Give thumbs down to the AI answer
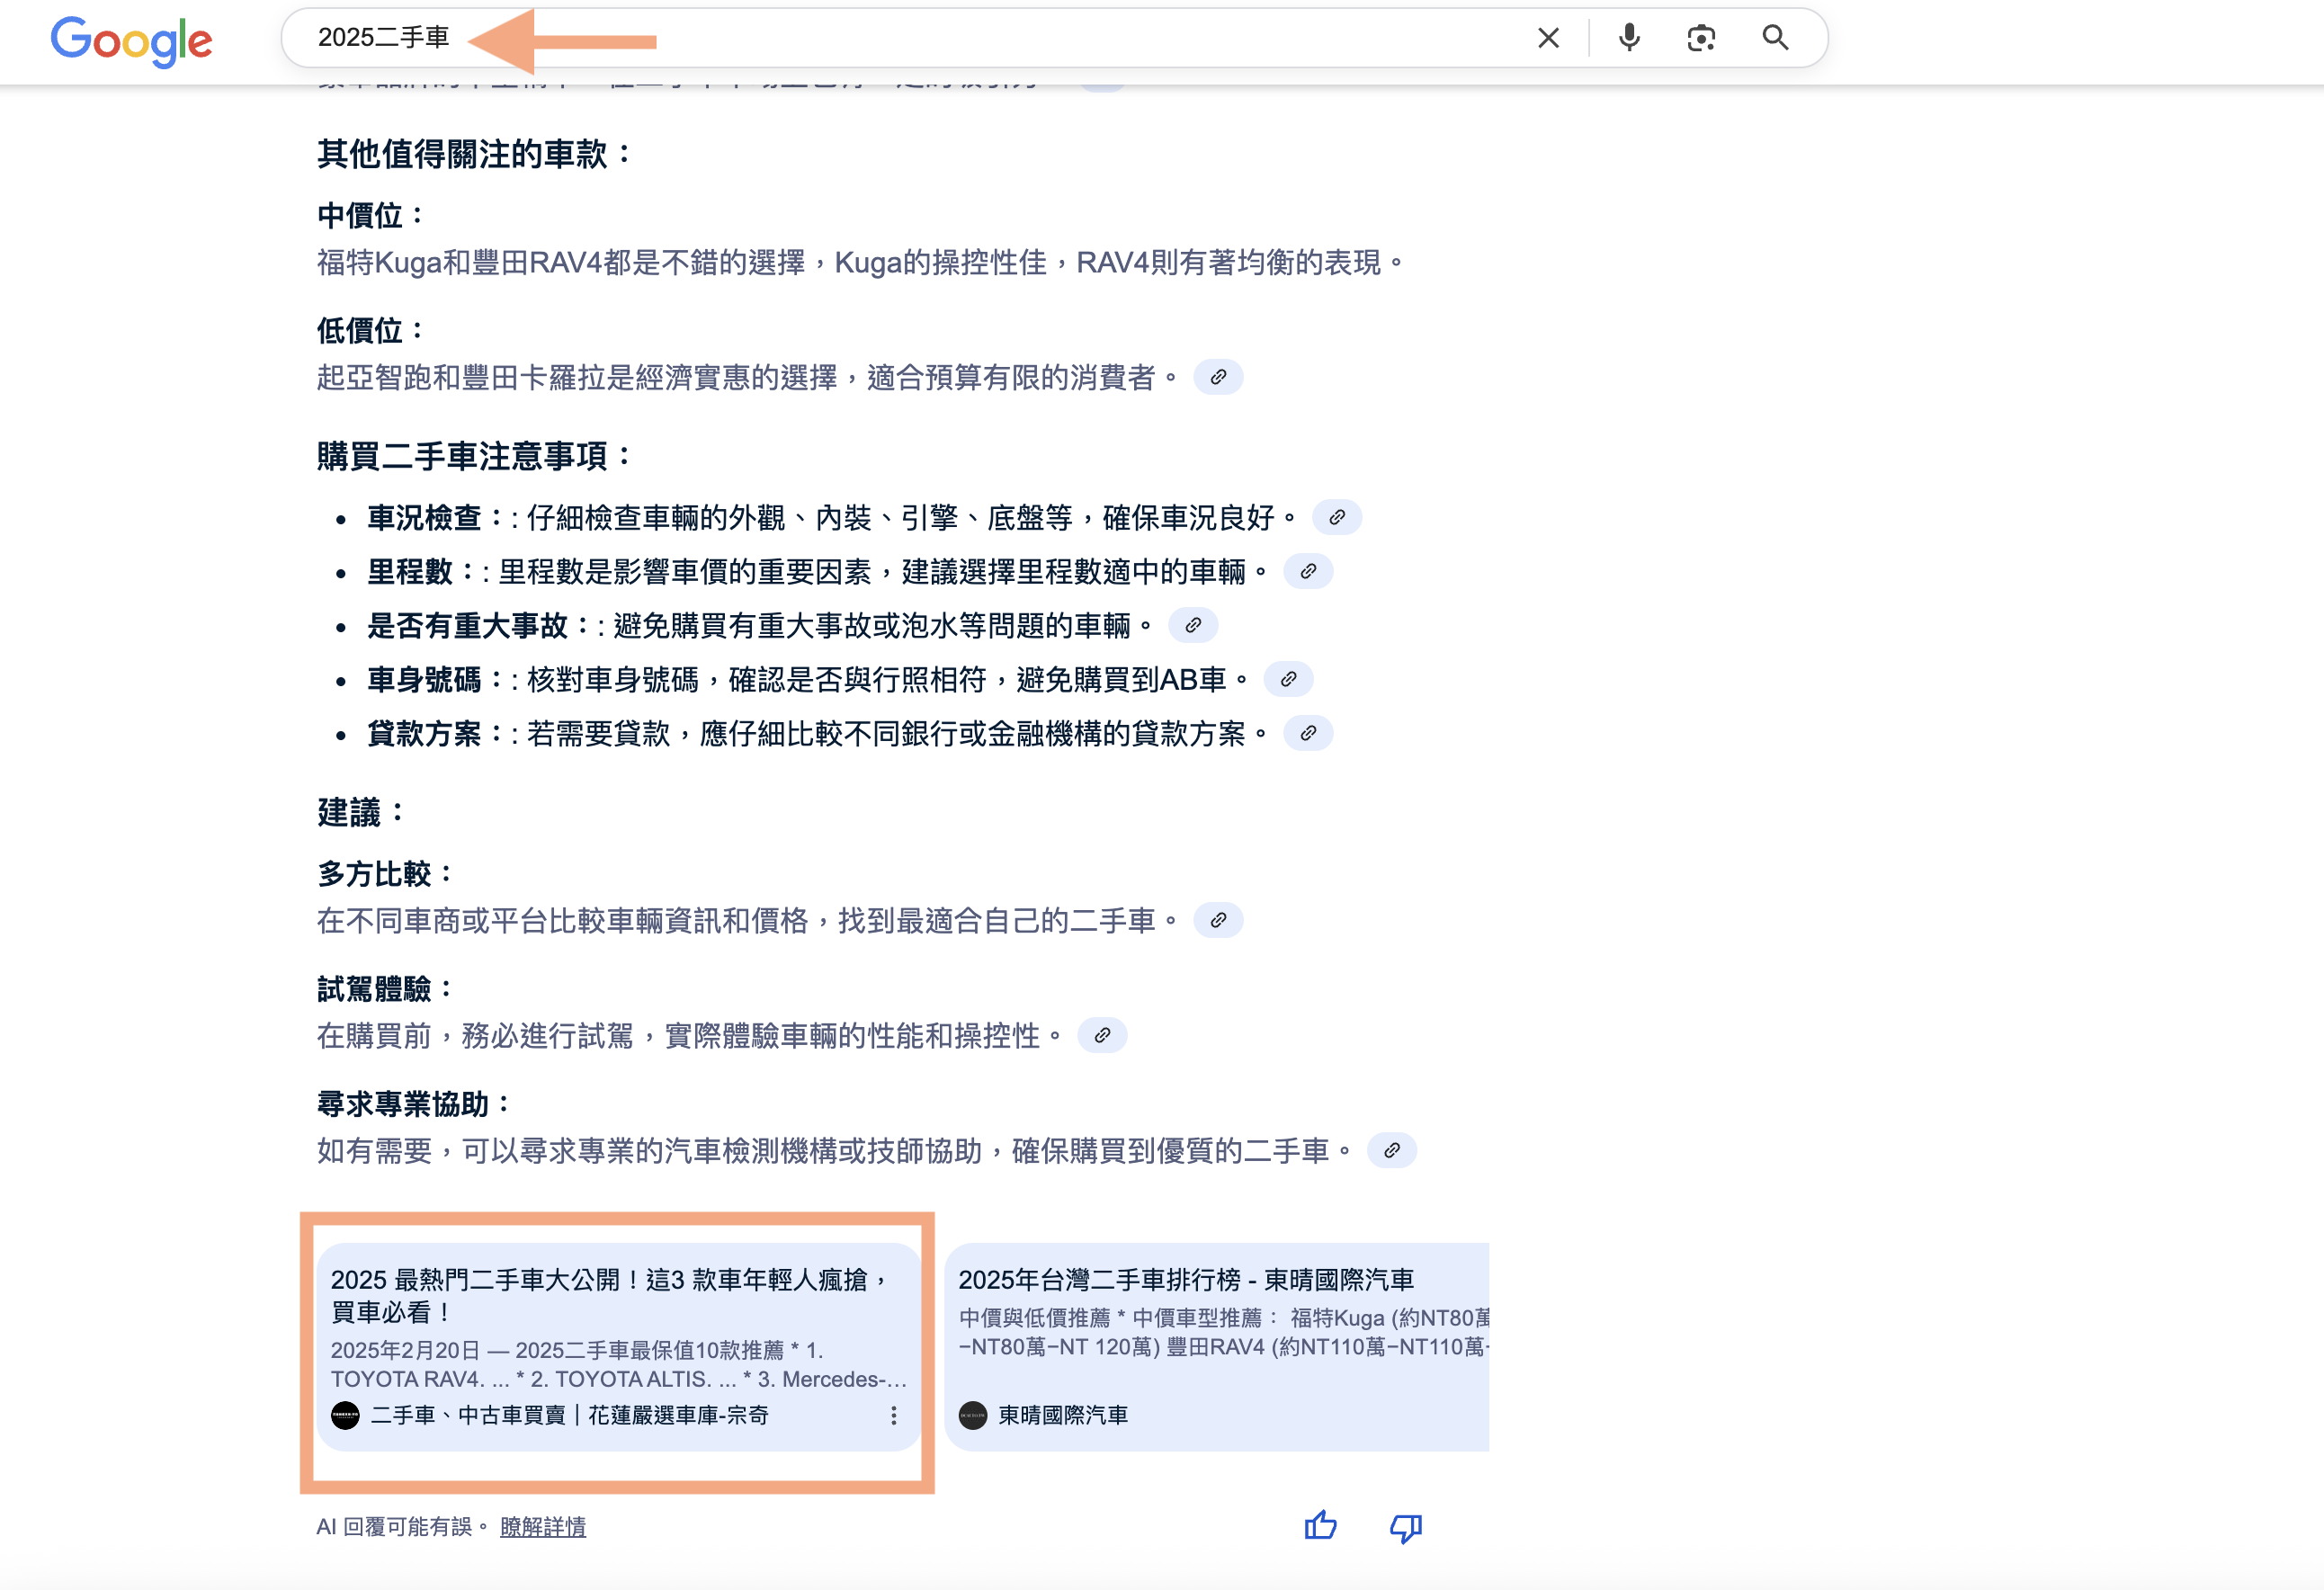 (x=1405, y=1527)
